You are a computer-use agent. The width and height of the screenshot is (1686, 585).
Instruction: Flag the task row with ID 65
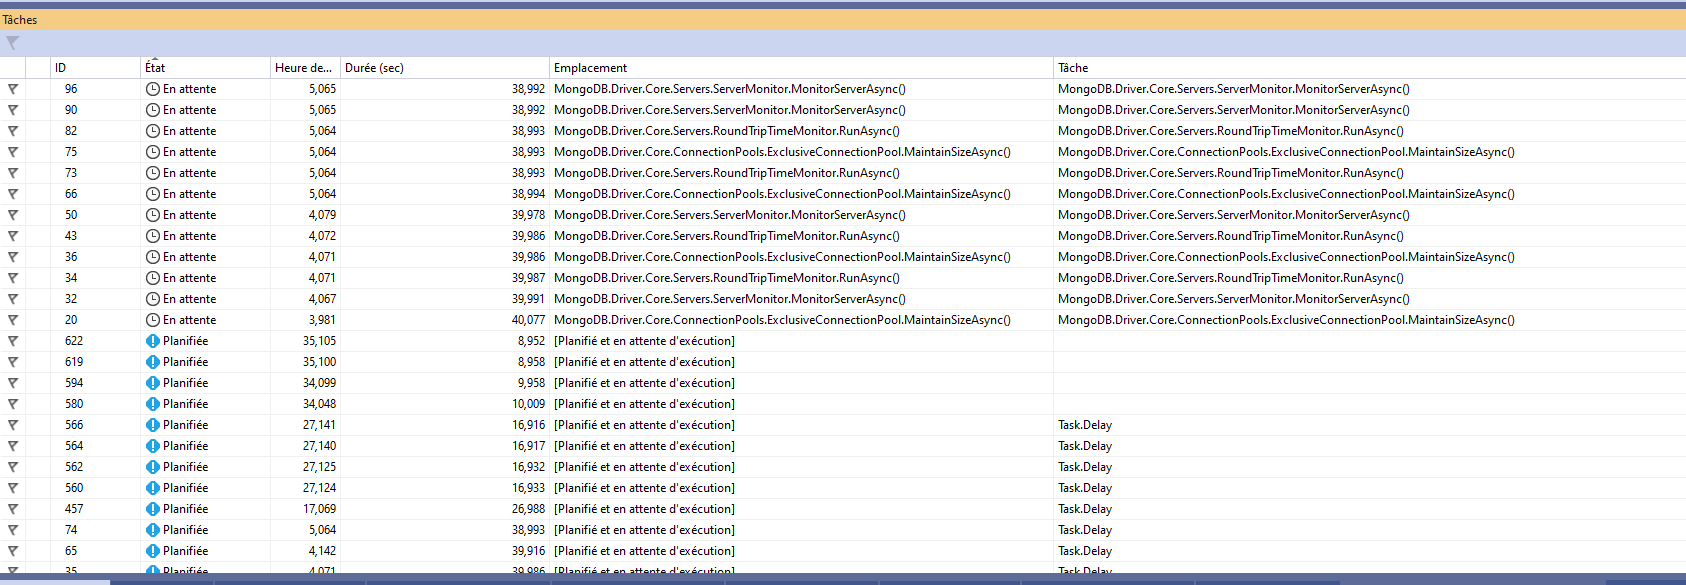[13, 551]
